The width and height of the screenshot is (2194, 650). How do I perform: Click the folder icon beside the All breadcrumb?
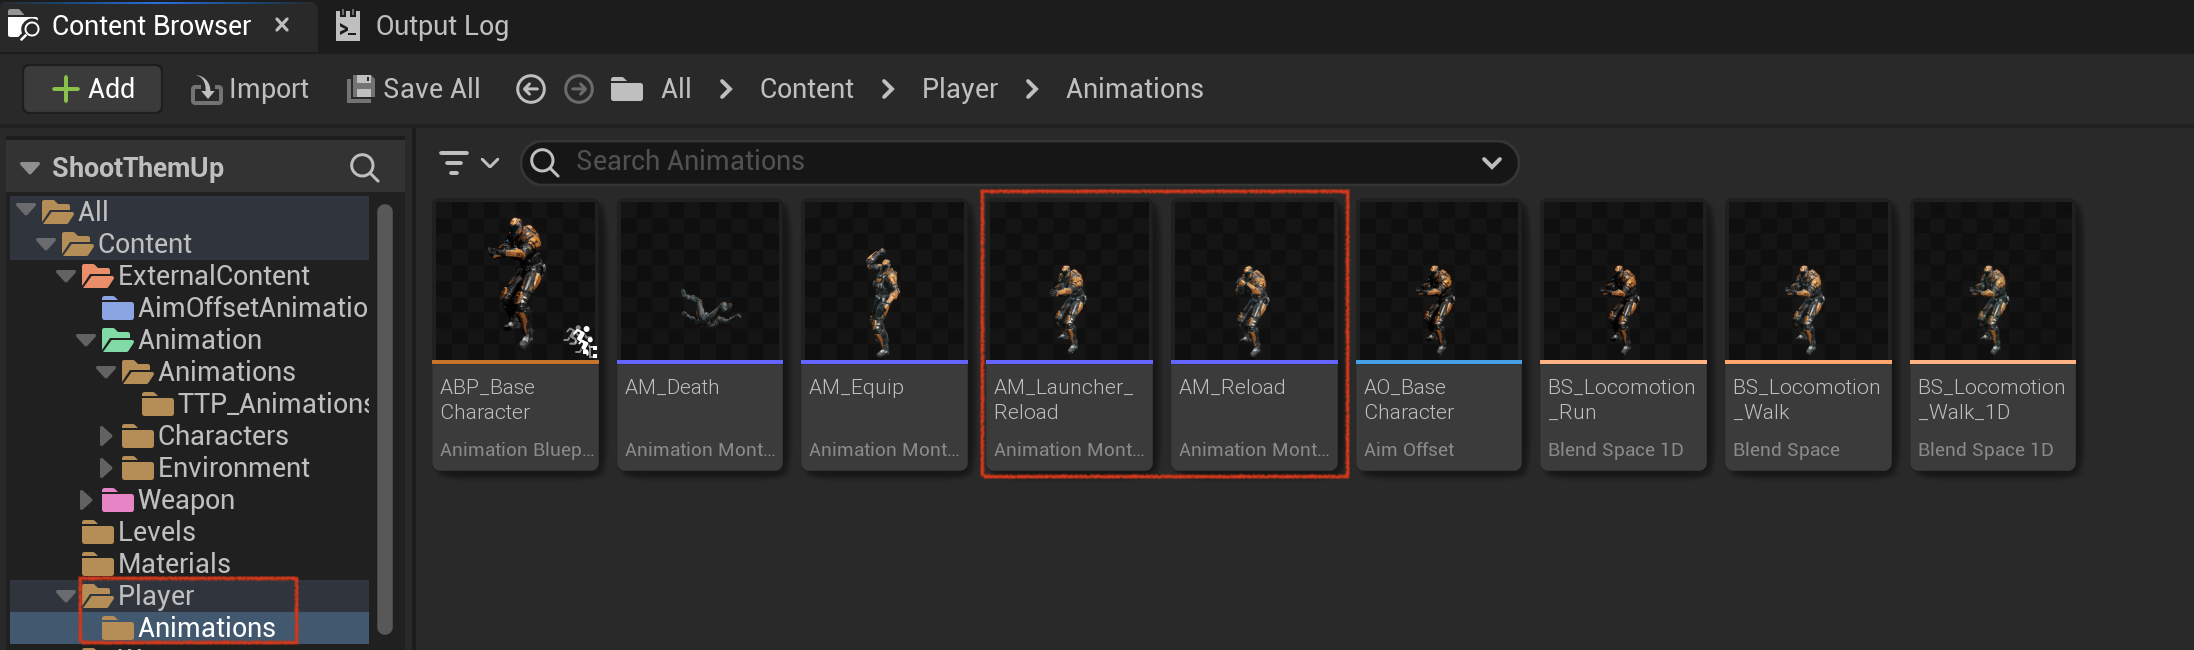(x=627, y=90)
